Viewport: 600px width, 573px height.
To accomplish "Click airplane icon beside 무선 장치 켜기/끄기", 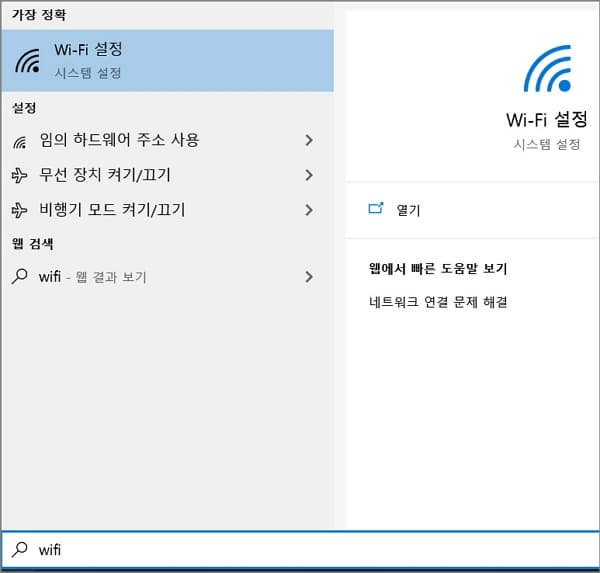I will (x=20, y=176).
